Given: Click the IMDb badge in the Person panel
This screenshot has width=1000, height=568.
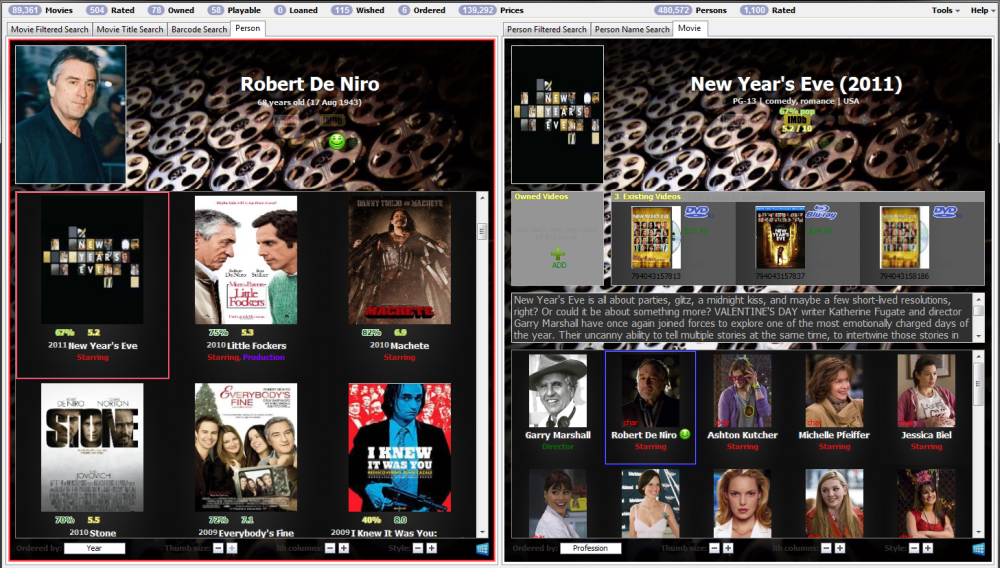Looking at the screenshot, I should pyautogui.click(x=331, y=120).
